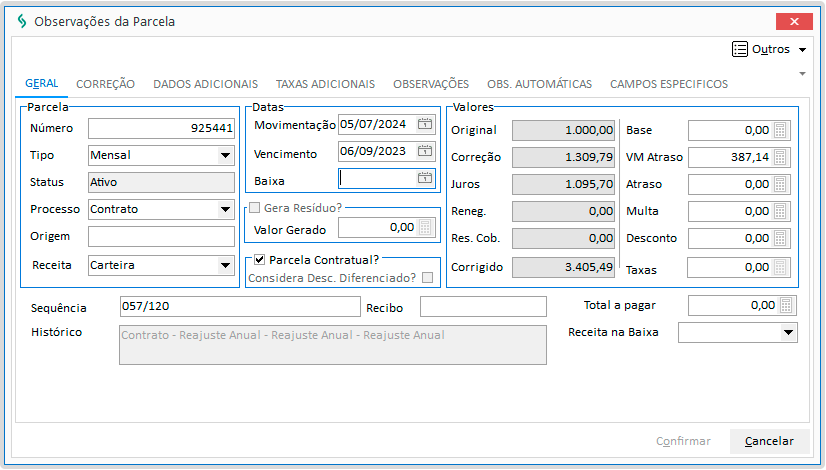Click the Desconto calculator icon
Screen dimensions: 826x470
pos(781,238)
